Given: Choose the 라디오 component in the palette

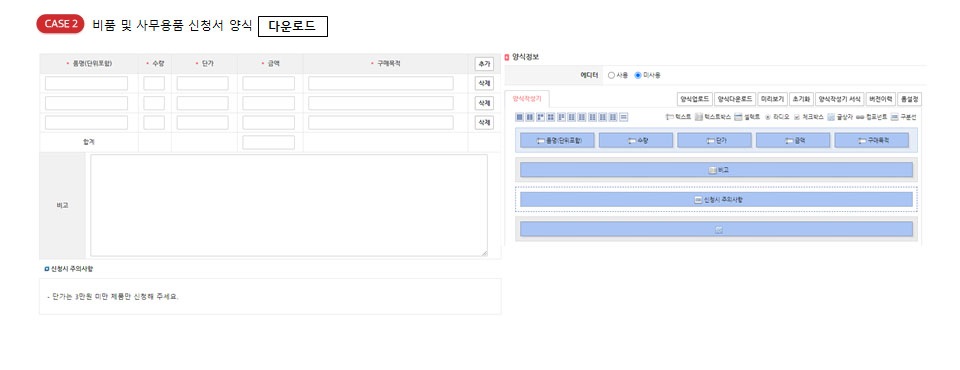Looking at the screenshot, I should coord(778,116).
